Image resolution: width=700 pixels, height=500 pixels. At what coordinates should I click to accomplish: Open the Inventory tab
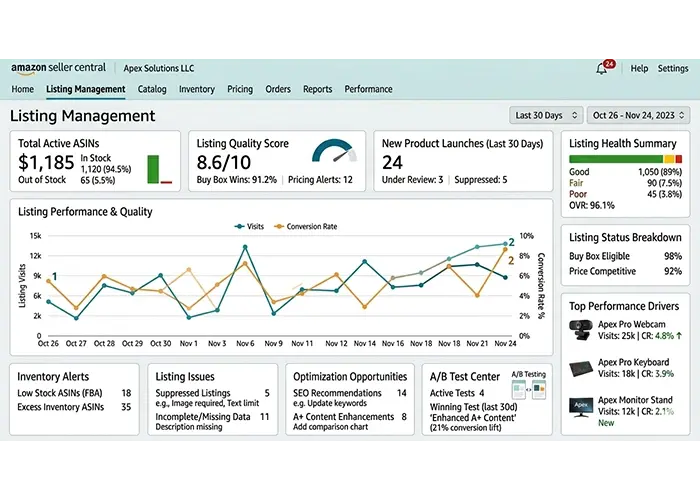(197, 89)
